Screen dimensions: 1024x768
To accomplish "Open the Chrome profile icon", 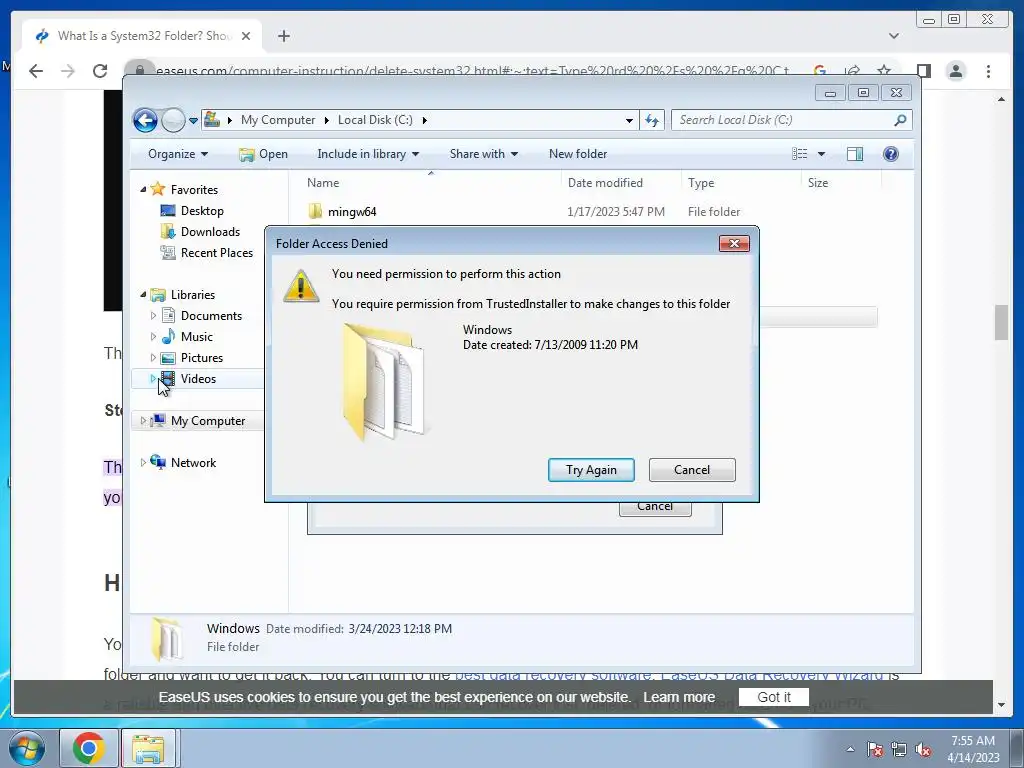I will point(956,71).
